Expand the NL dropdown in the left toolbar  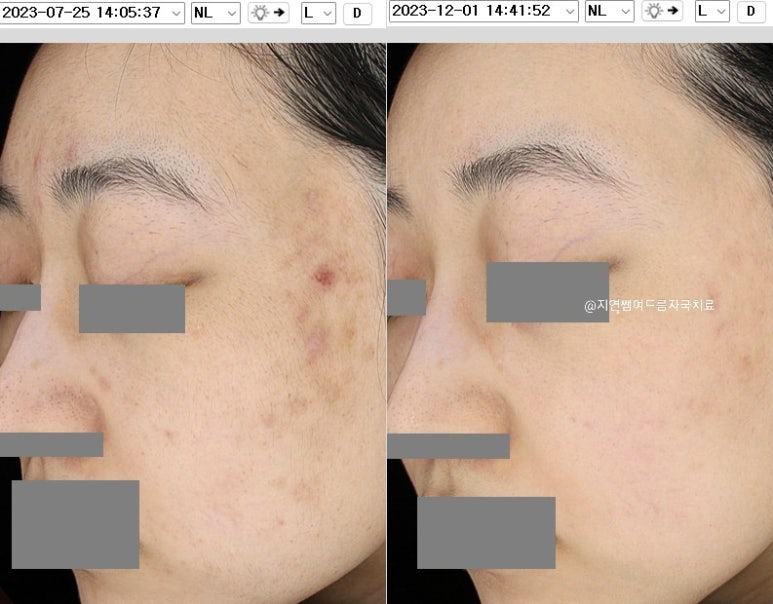coord(215,12)
